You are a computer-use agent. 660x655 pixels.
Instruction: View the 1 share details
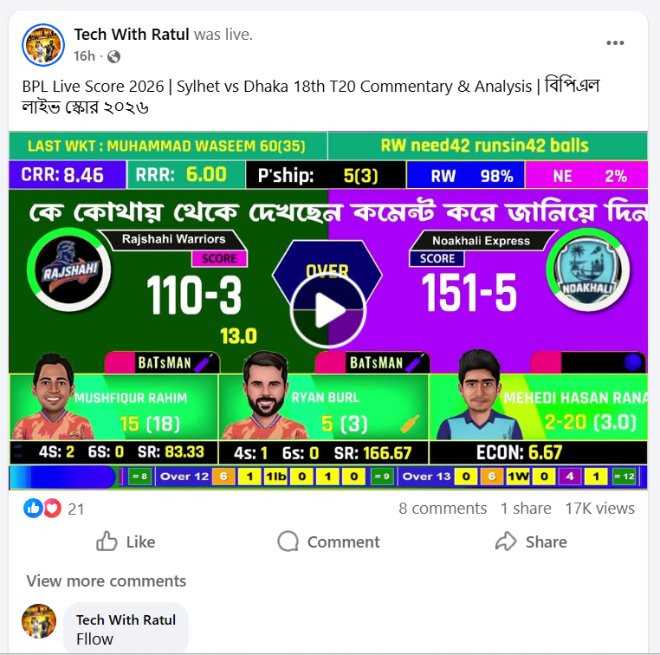(x=526, y=509)
